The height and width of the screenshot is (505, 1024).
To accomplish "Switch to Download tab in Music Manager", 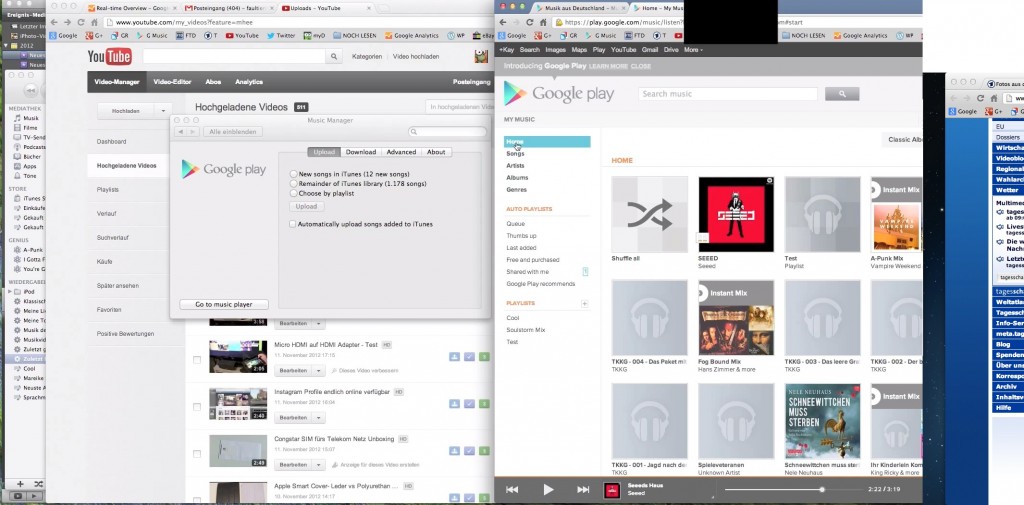I will [360, 152].
